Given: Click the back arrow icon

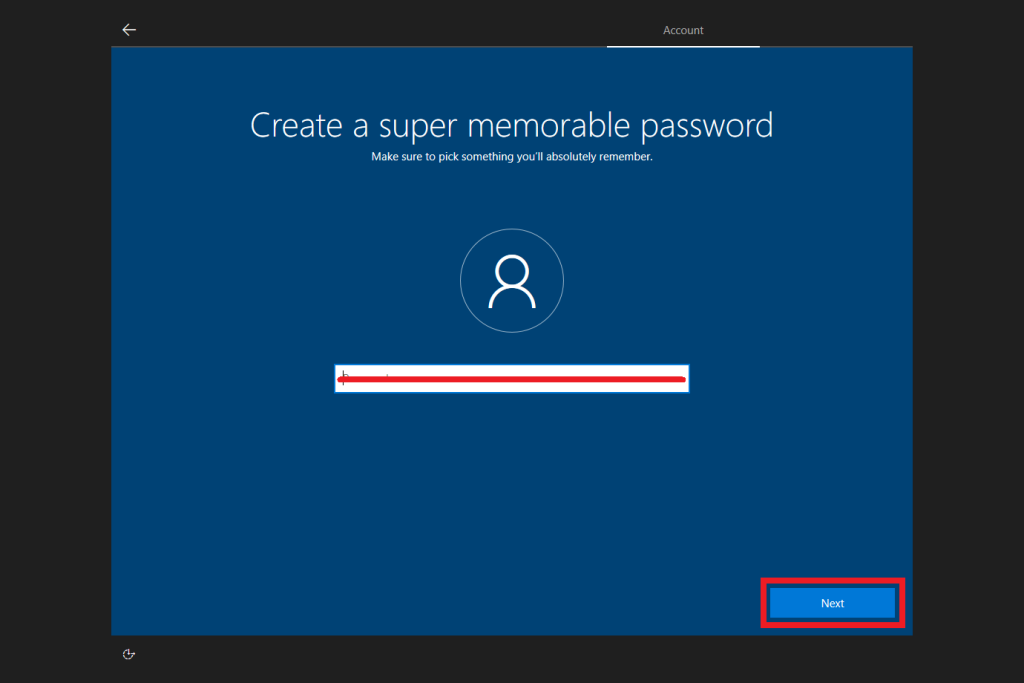Looking at the screenshot, I should 129,30.
